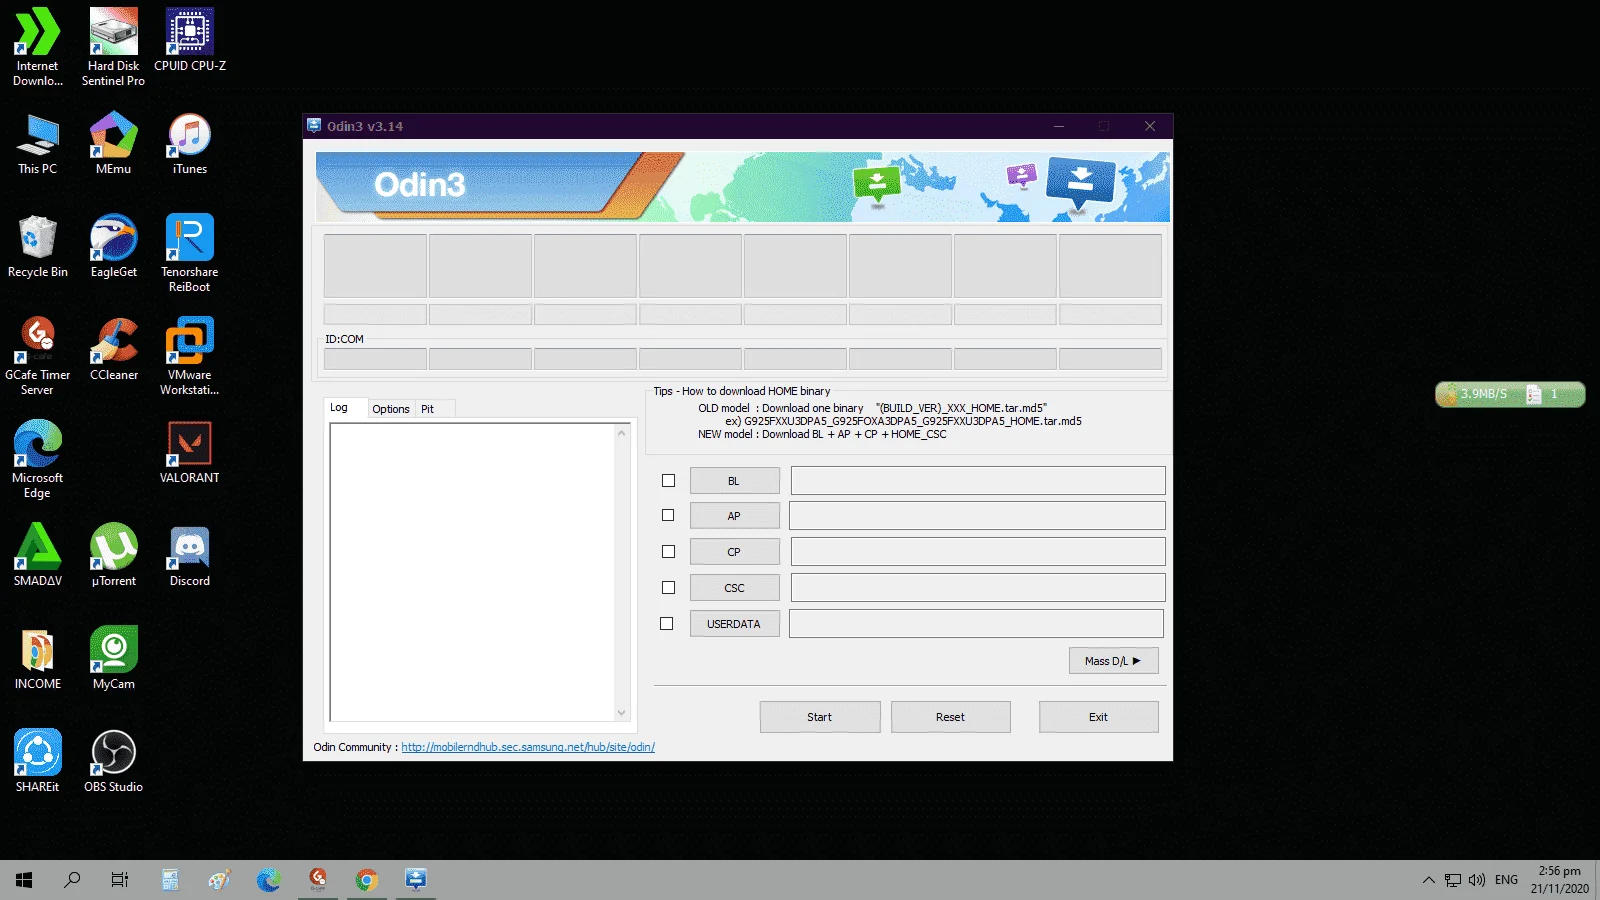Viewport: 1600px width, 900px height.
Task: Open taskbar search magnifier
Action: [72, 880]
